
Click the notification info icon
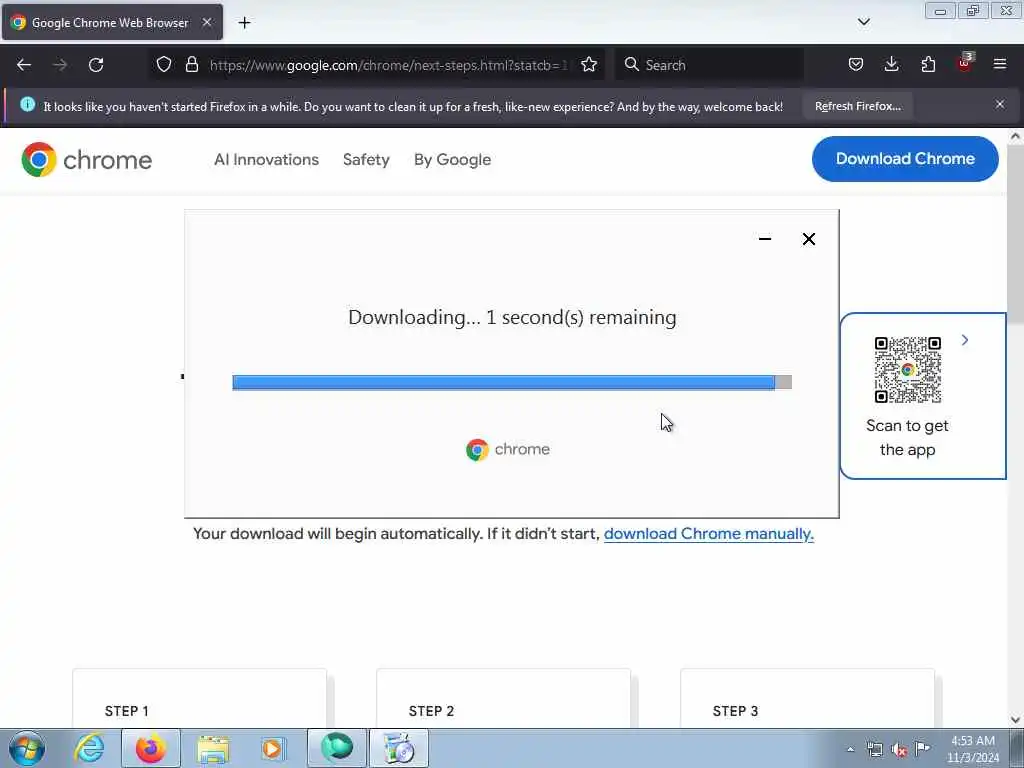[x=27, y=104]
